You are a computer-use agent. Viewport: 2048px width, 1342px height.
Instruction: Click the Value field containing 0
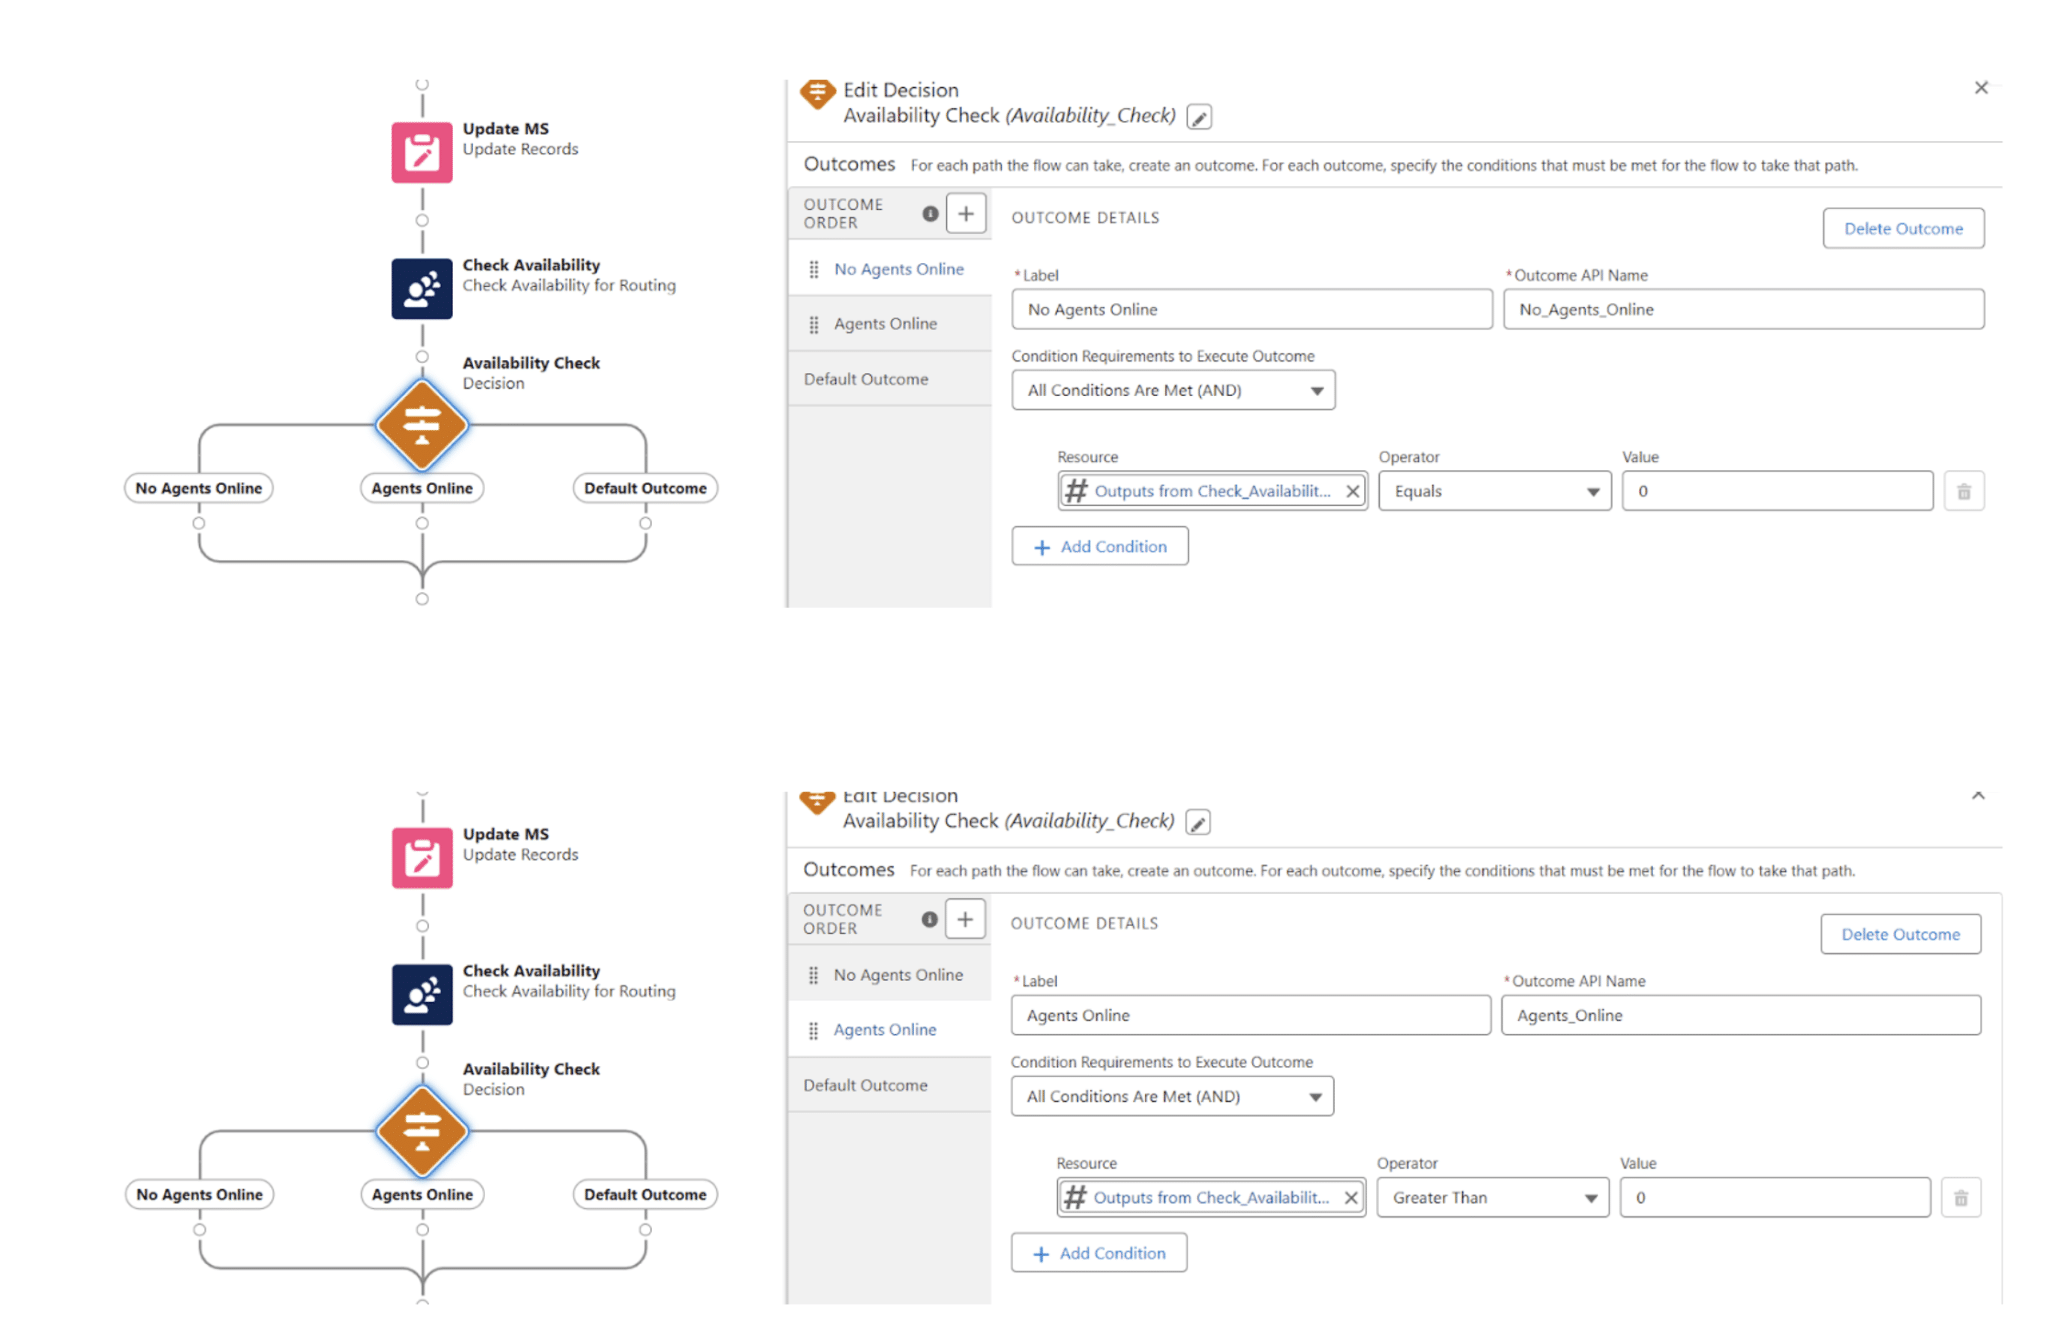click(1777, 491)
